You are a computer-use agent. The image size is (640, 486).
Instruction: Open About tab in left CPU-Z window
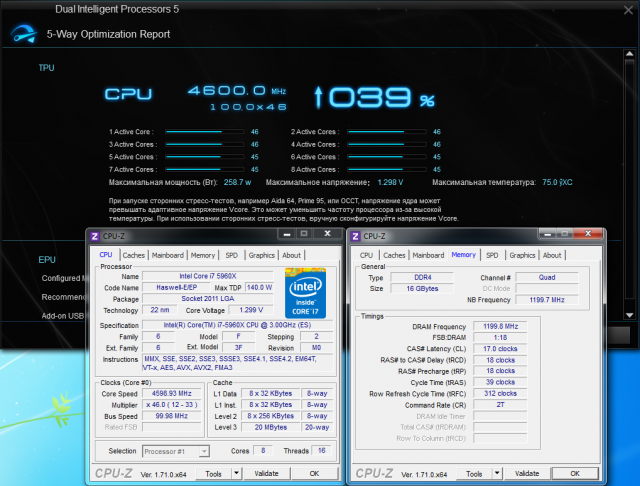291,255
